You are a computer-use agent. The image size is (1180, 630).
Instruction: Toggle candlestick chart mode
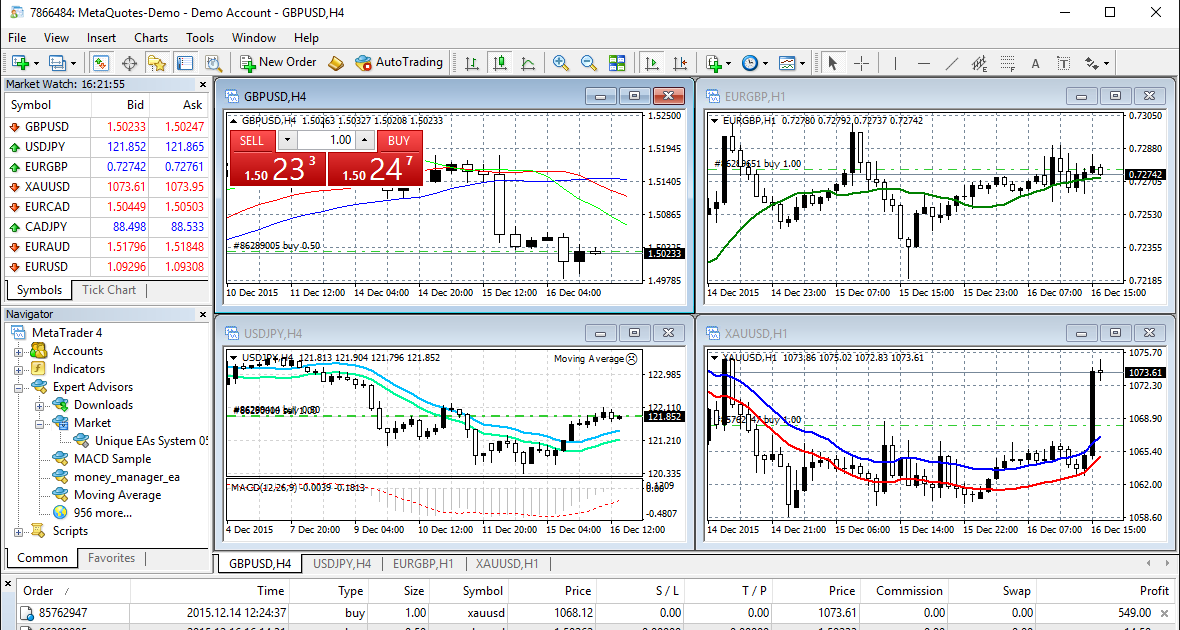coord(500,62)
